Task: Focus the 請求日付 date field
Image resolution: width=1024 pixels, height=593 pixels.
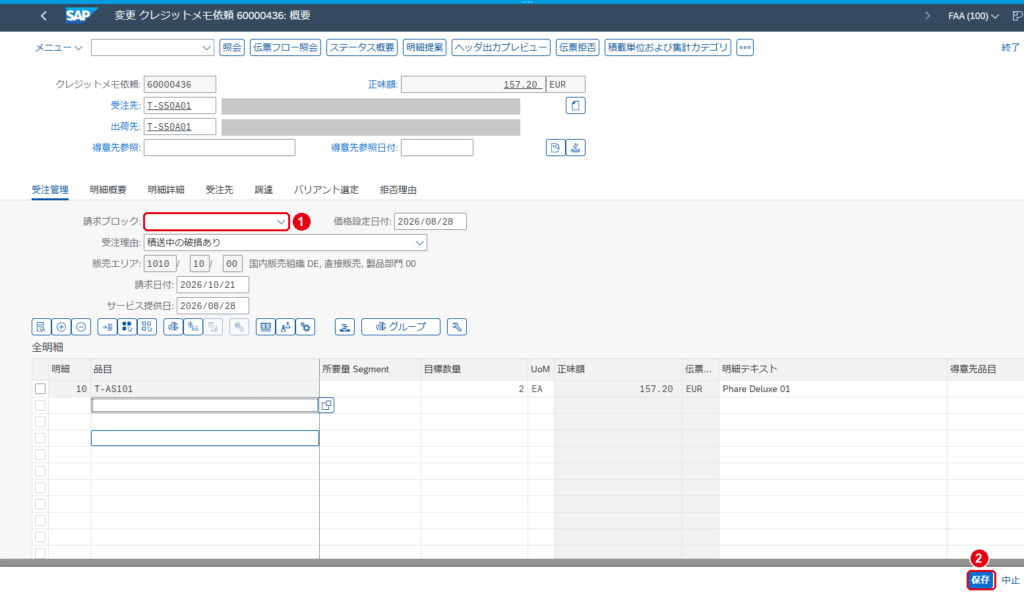Action: (x=212, y=285)
